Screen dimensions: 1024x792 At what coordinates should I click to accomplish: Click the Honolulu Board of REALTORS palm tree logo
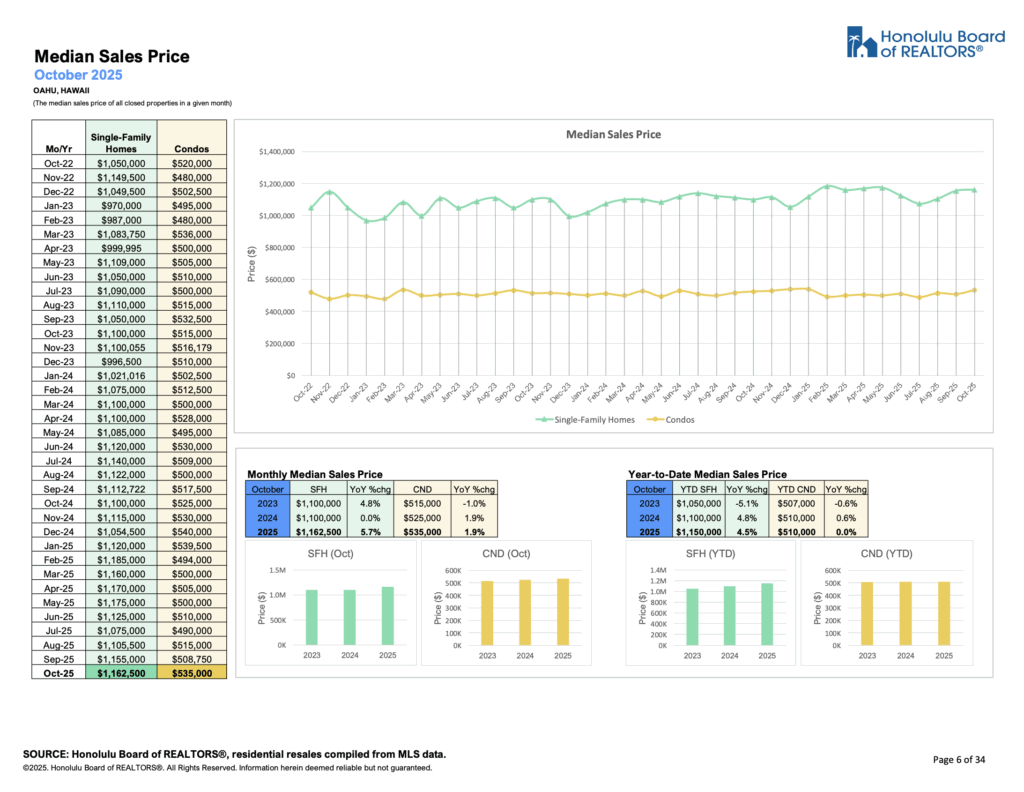click(858, 42)
